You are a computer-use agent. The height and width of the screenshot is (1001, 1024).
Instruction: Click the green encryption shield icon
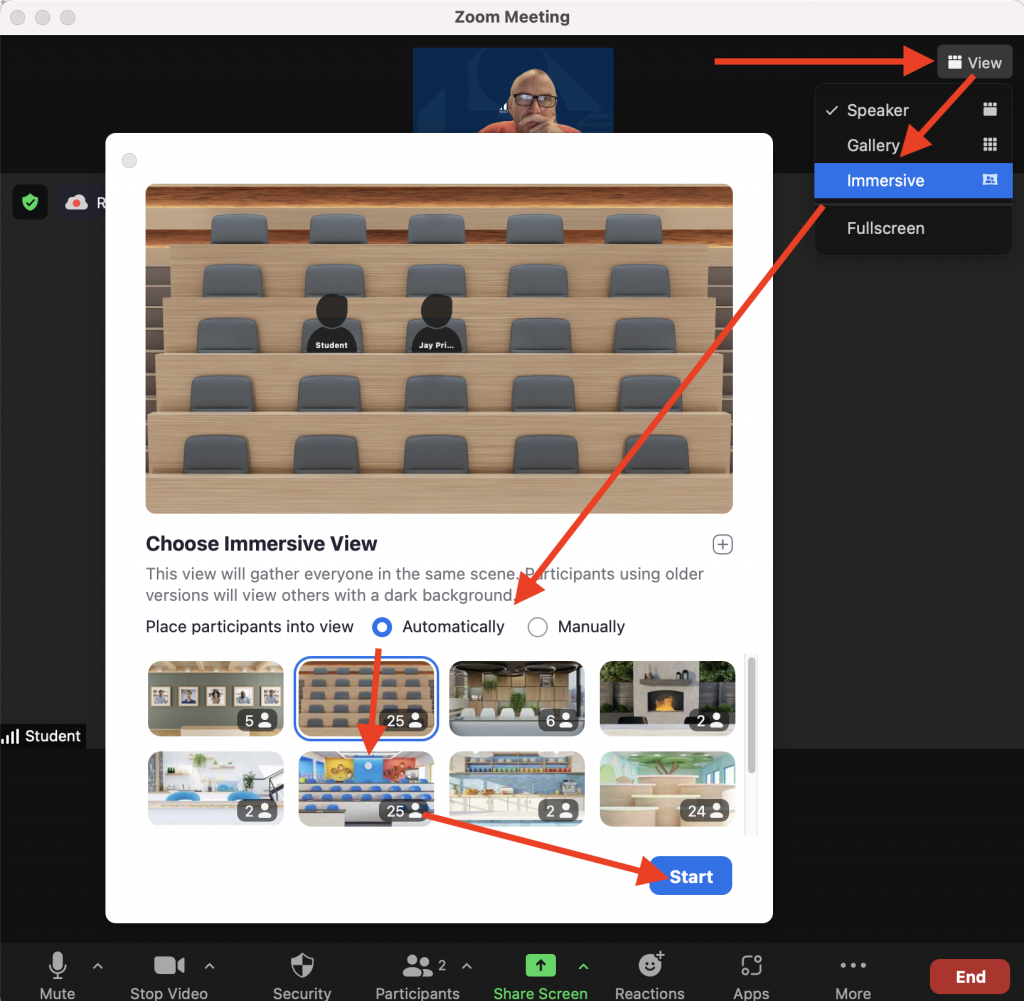pos(30,202)
